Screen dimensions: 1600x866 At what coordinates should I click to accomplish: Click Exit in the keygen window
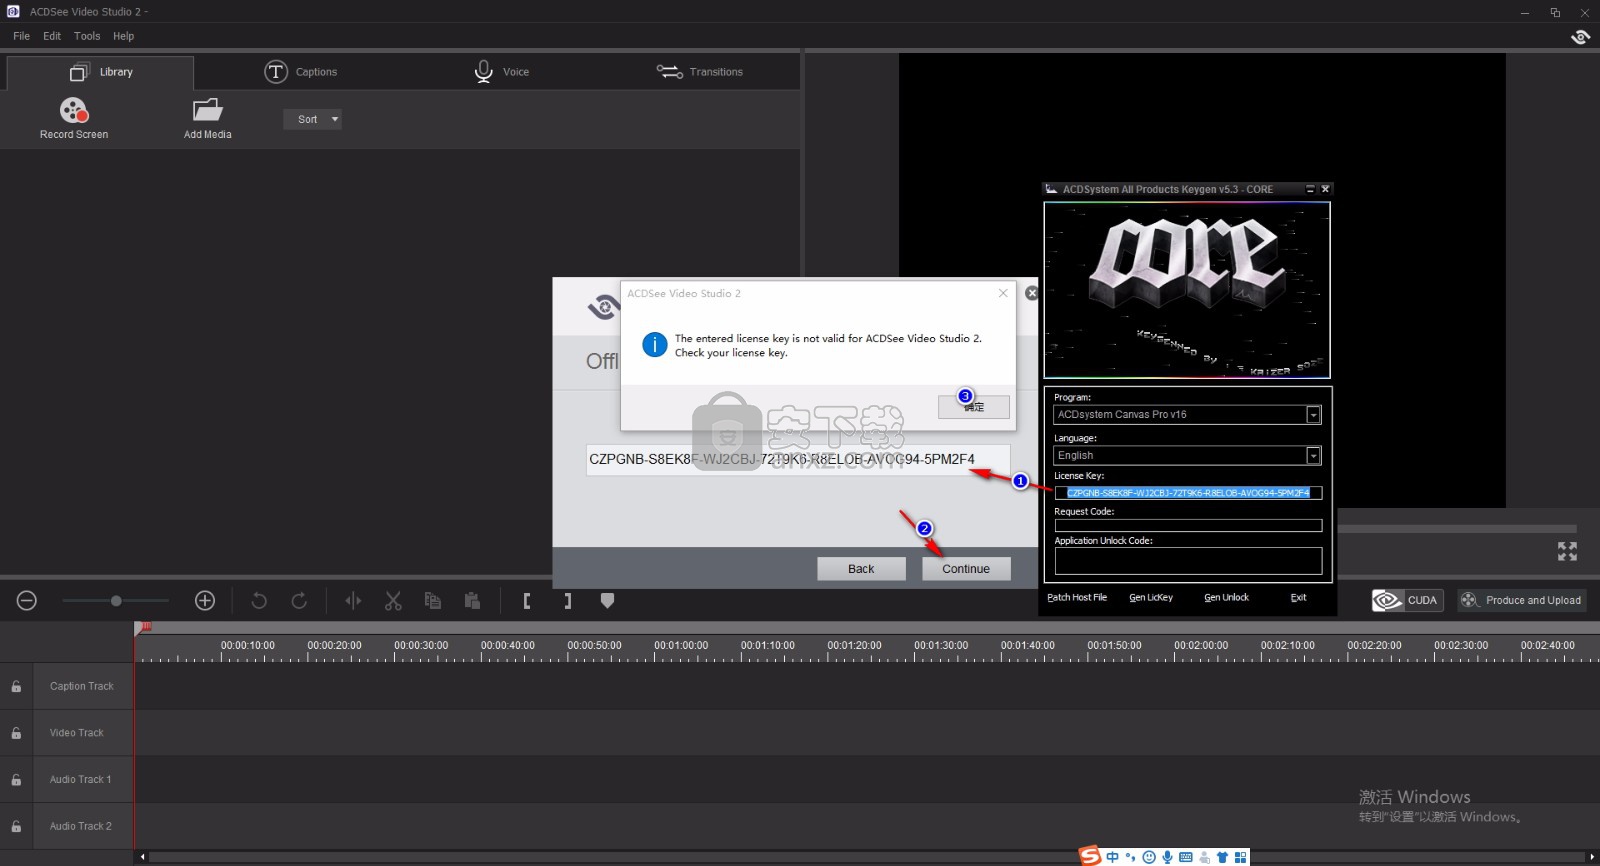1298,598
